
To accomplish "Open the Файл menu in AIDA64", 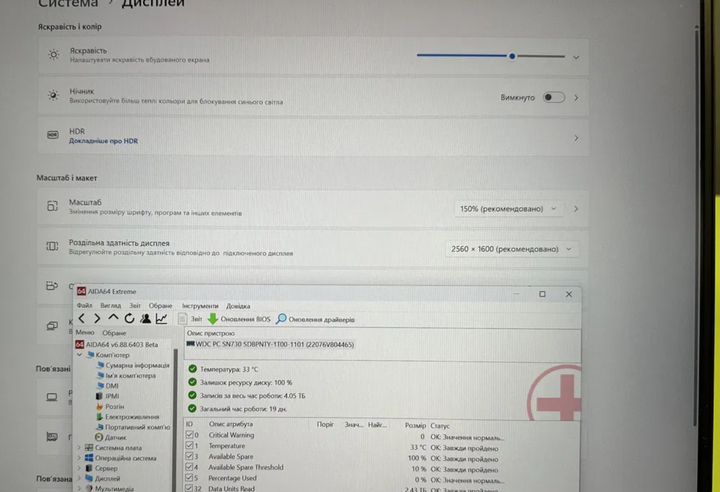I will (x=84, y=305).
